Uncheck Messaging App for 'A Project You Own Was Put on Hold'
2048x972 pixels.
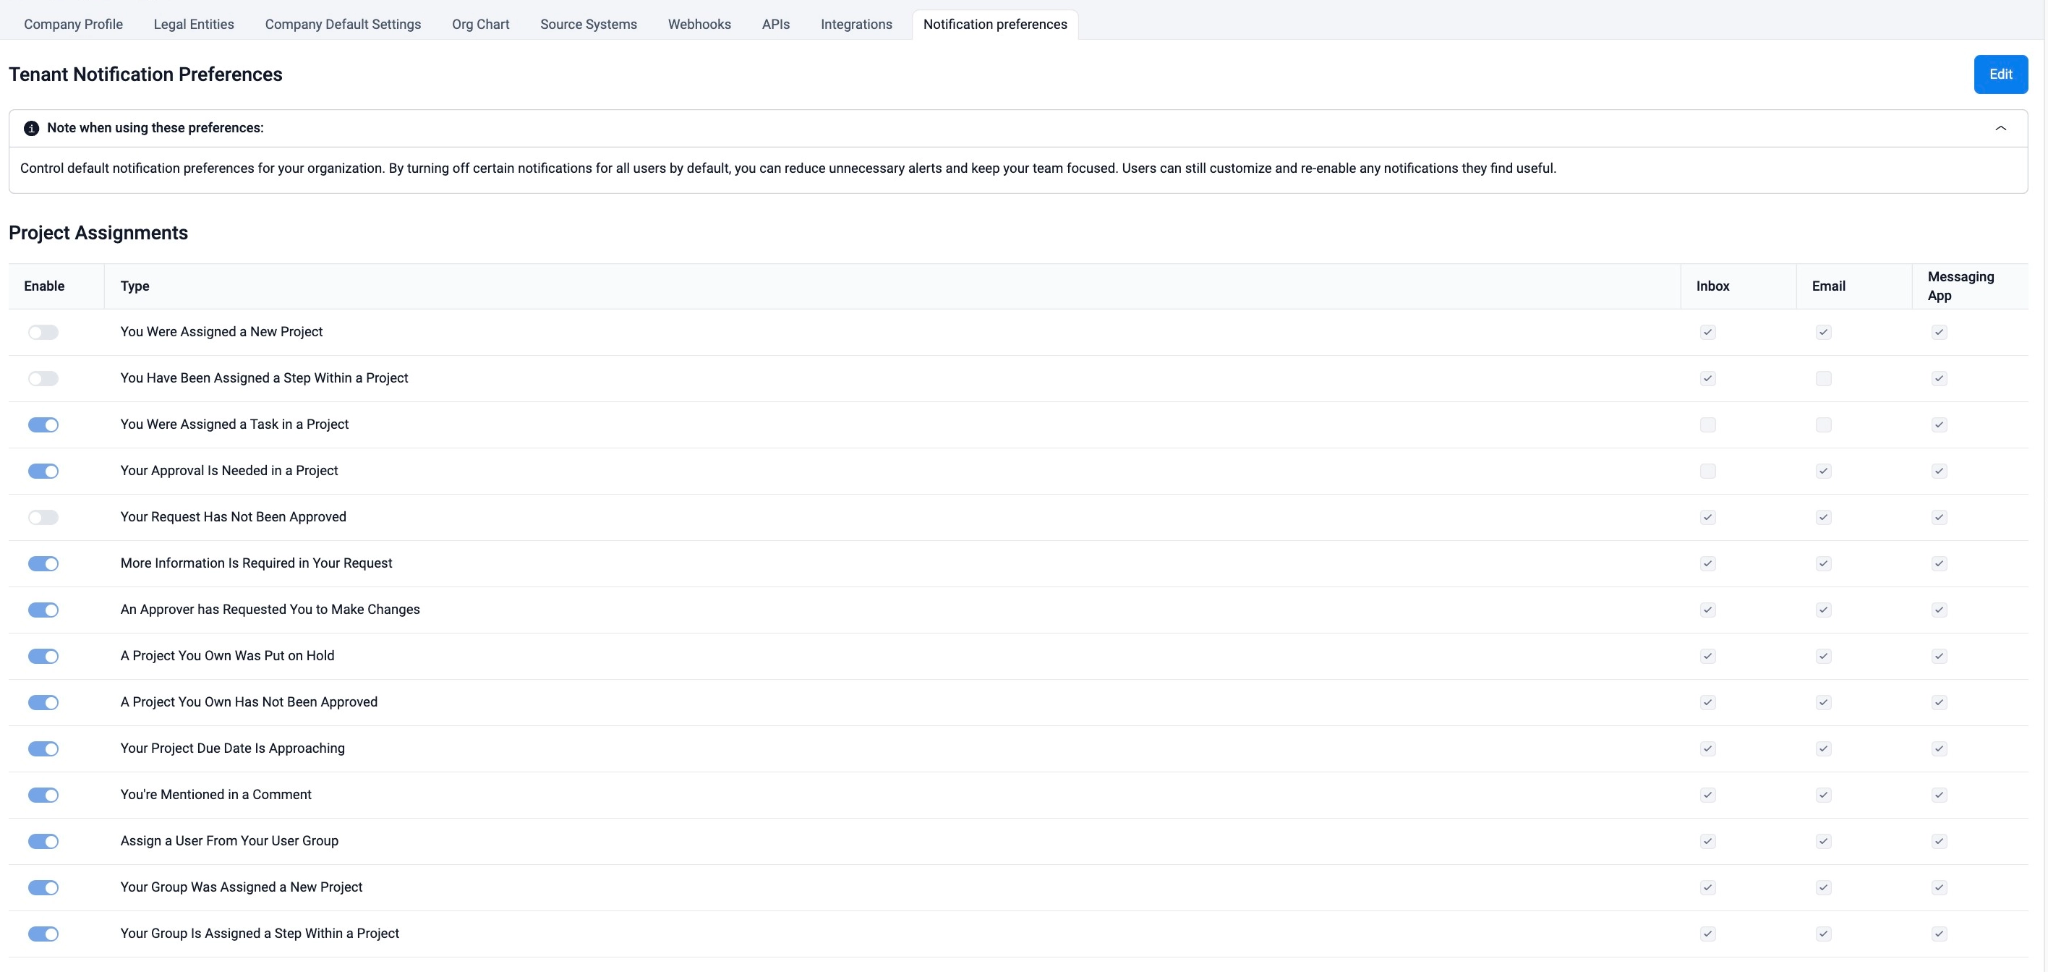point(1939,656)
